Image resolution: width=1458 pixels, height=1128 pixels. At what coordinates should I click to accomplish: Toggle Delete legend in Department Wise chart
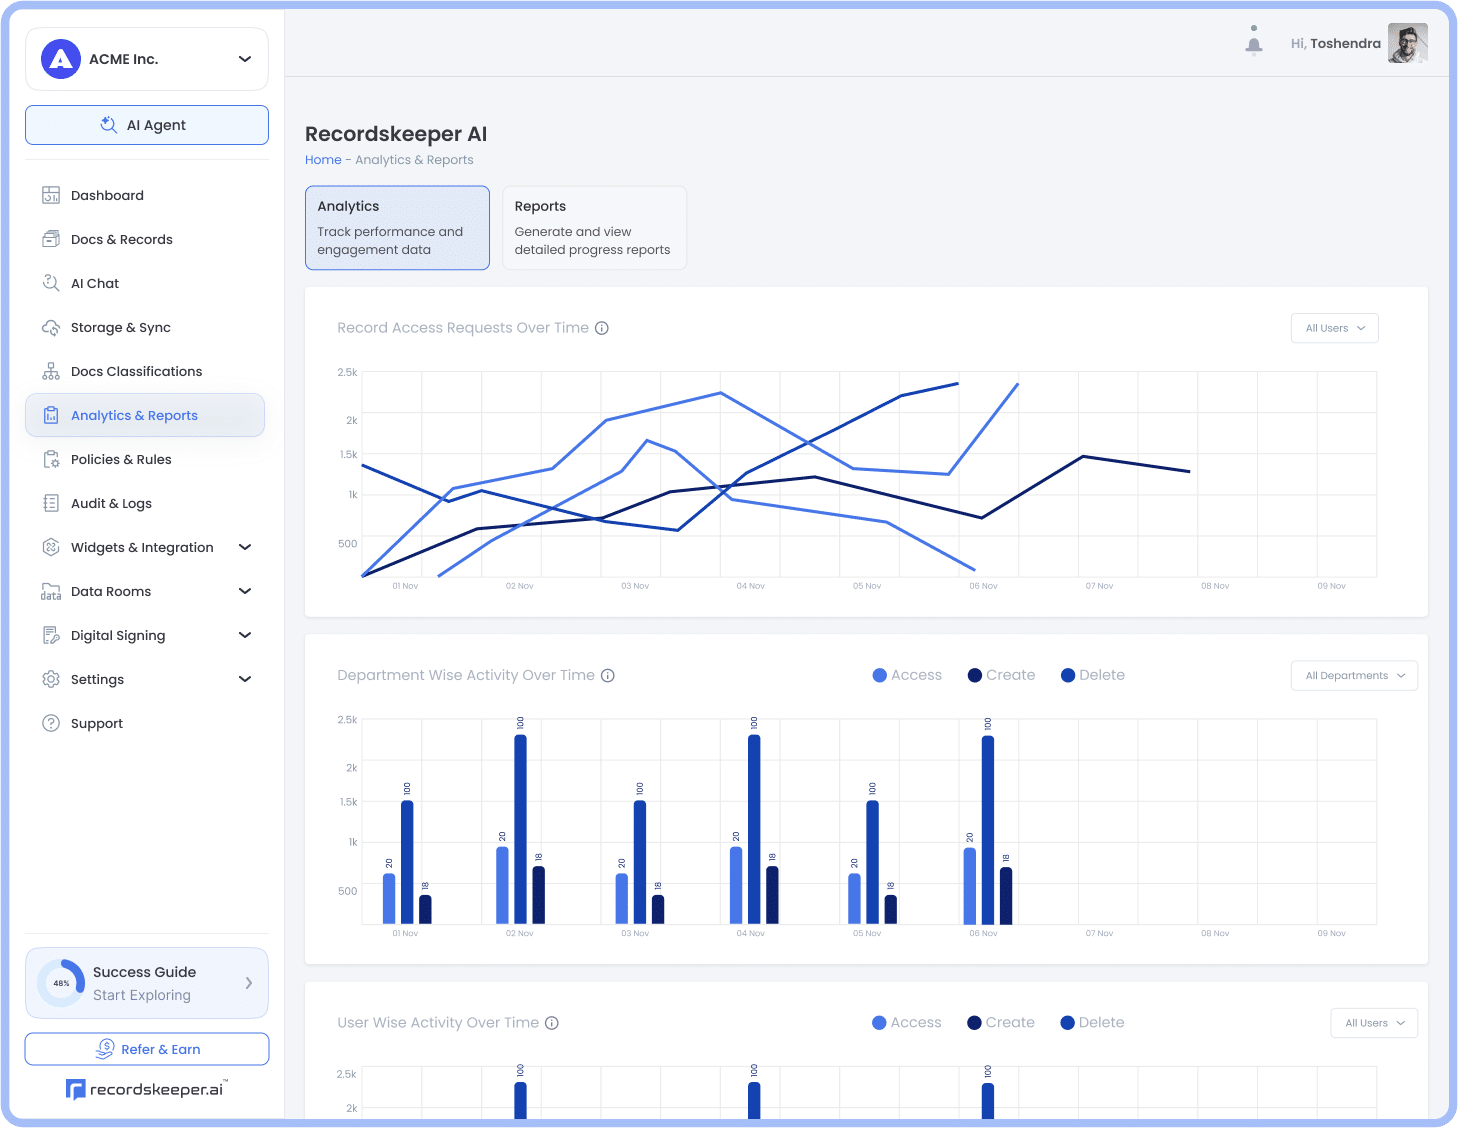(x=1093, y=675)
